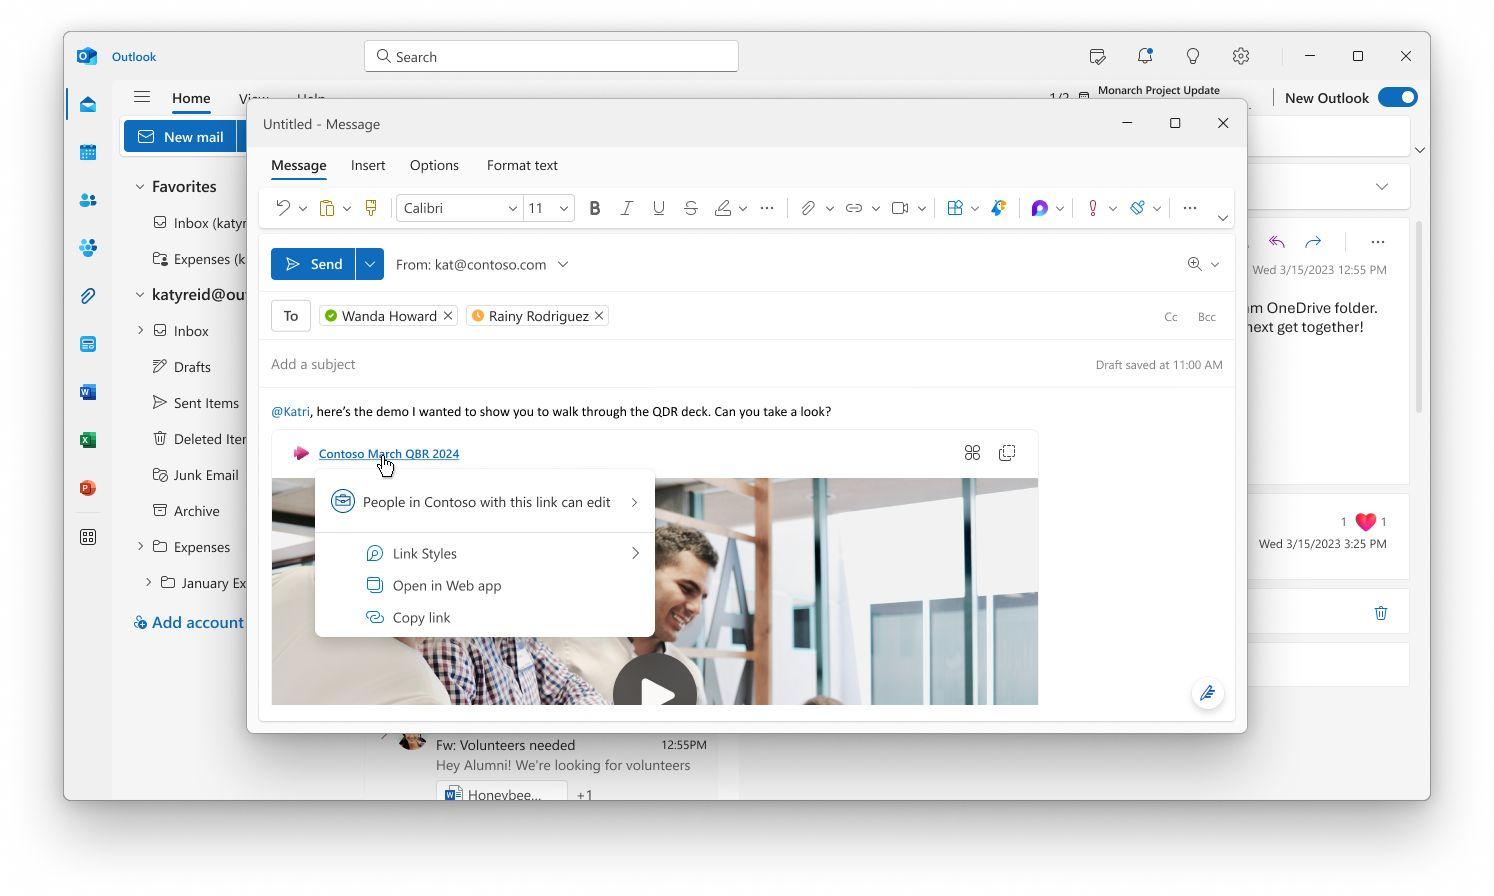Toggle italic formatting in the toolbar

pos(626,208)
